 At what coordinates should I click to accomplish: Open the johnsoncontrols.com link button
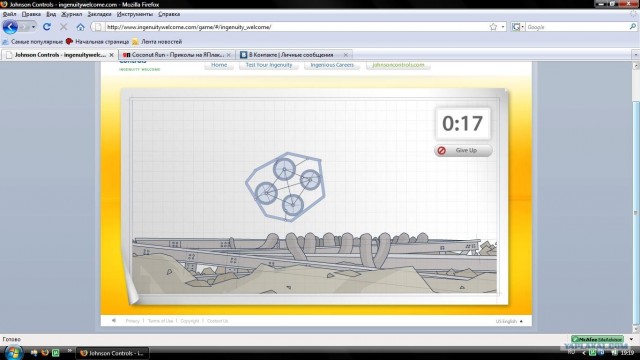pyautogui.click(x=398, y=65)
